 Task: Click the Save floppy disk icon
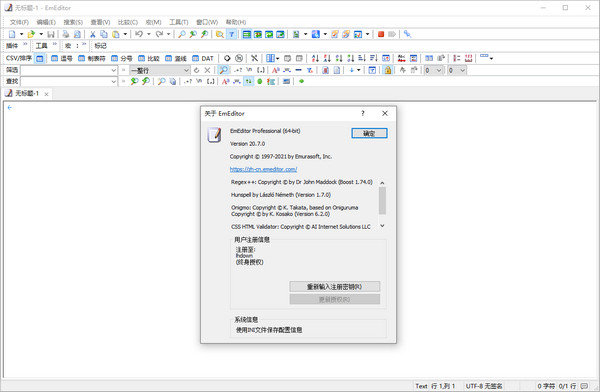(51, 34)
